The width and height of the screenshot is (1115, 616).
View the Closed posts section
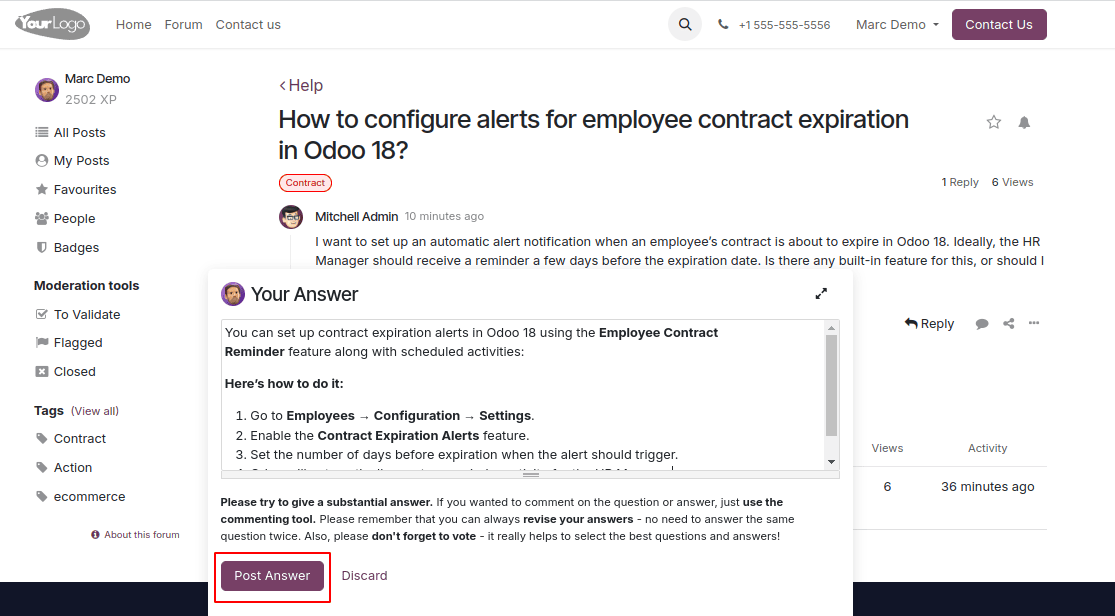[x=43, y=371]
